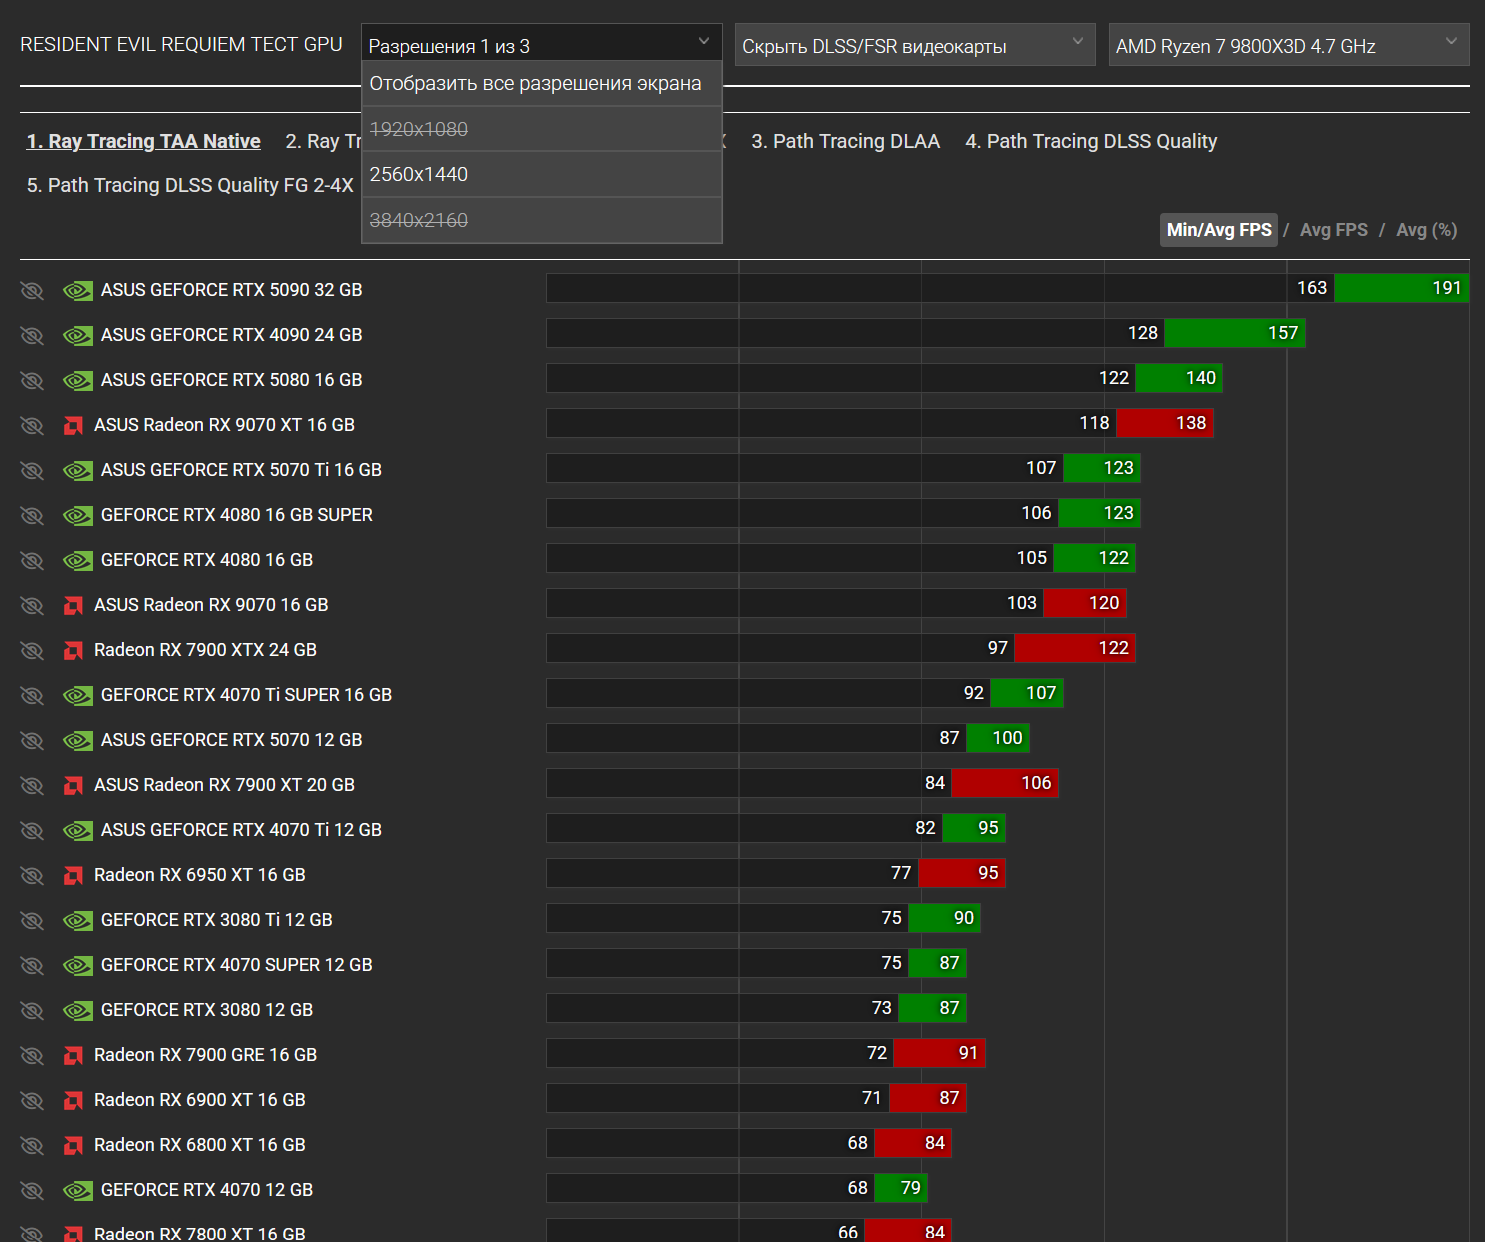
Task: Choose the 2560x1440 resolution option
Action: point(541,174)
